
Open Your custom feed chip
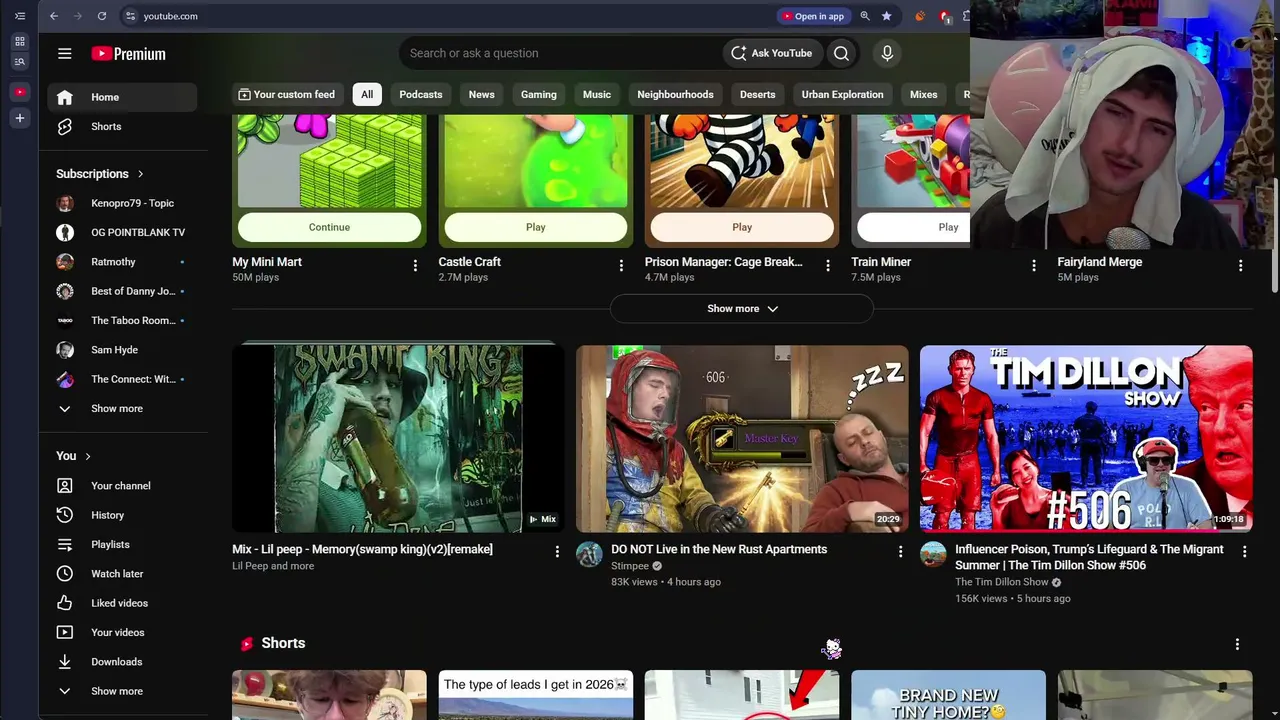pyautogui.click(x=287, y=95)
